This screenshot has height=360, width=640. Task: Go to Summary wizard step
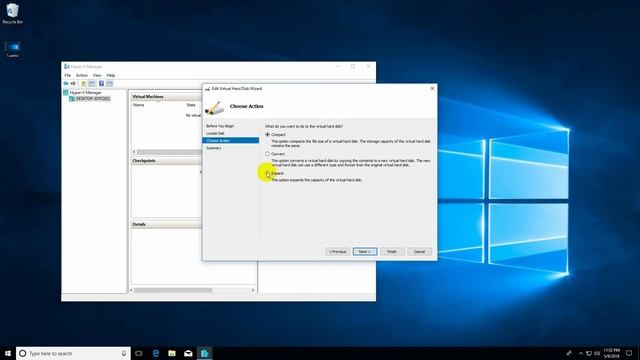[213, 148]
